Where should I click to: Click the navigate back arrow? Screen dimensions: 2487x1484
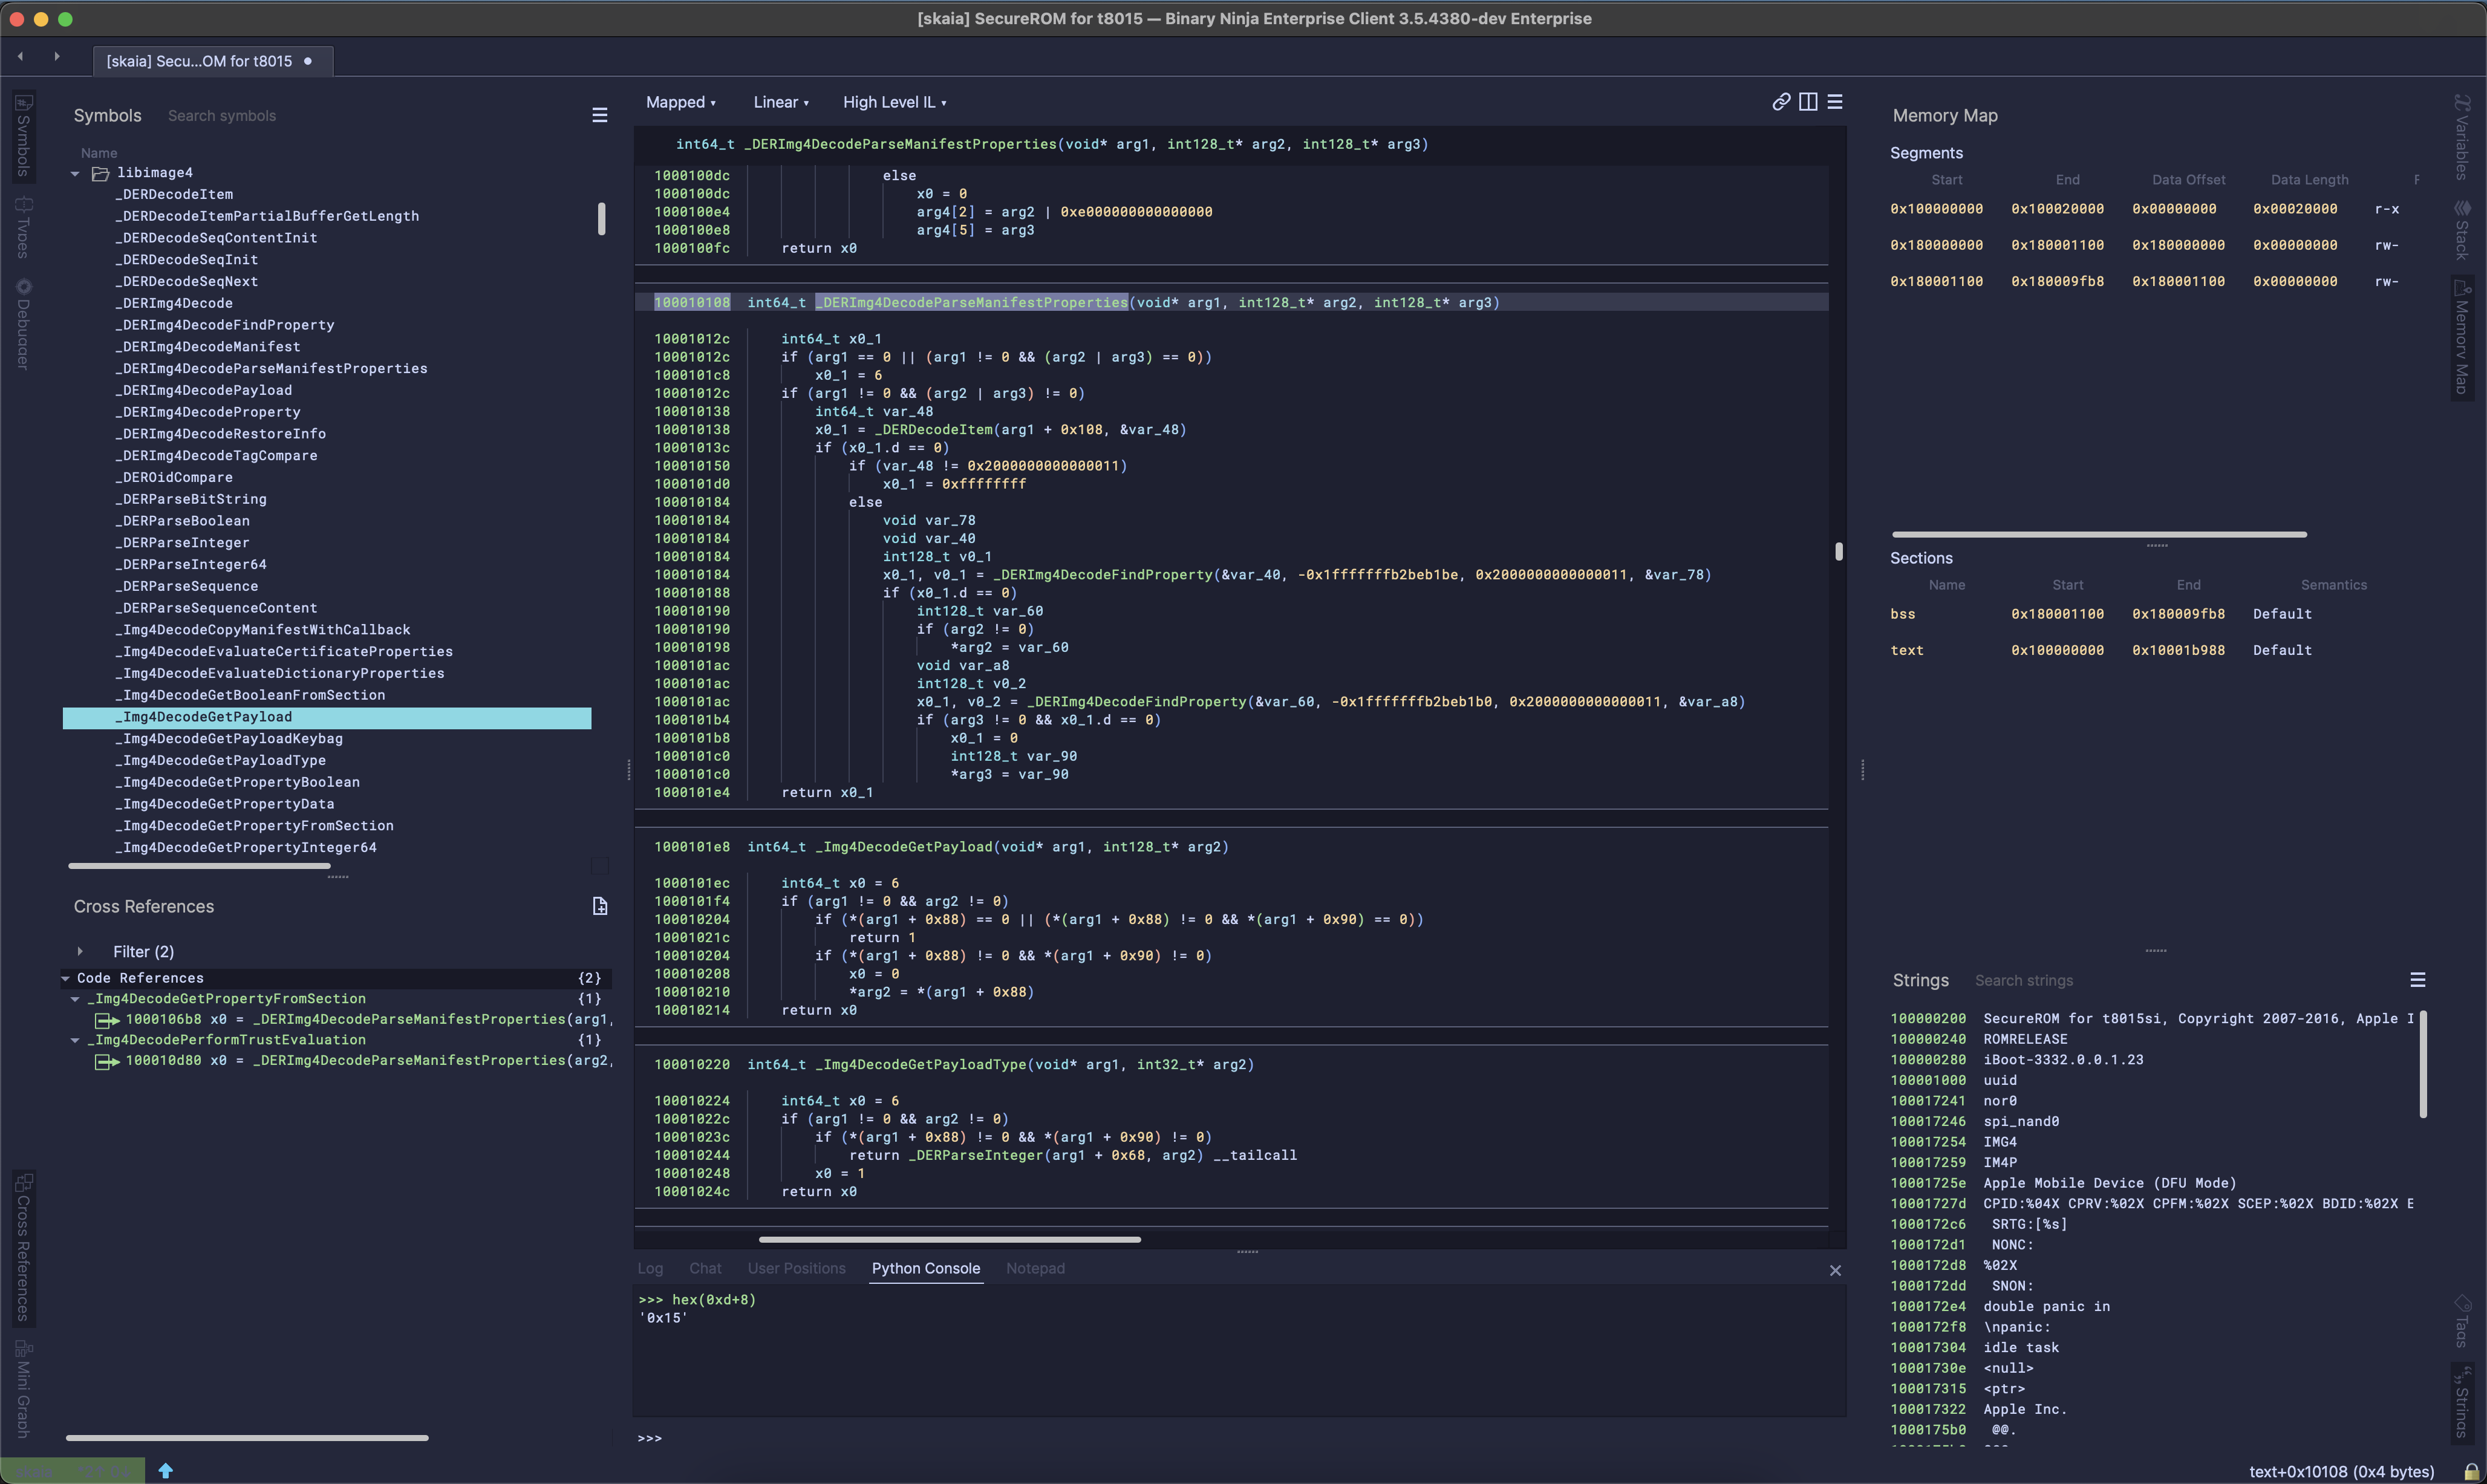click(20, 57)
